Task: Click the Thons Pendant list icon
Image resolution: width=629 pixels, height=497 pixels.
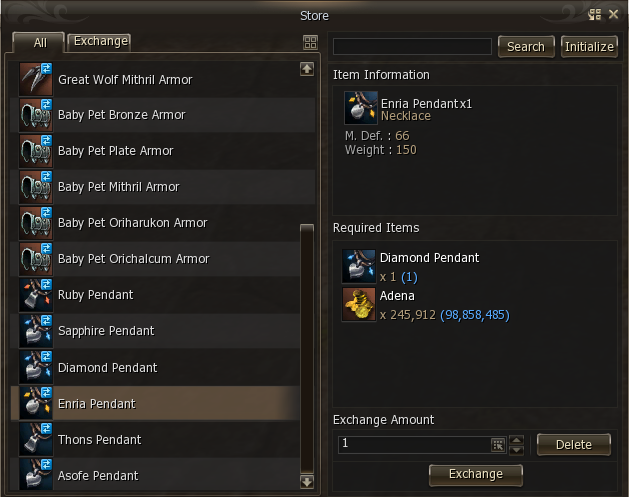Action: pyautogui.click(x=36, y=439)
